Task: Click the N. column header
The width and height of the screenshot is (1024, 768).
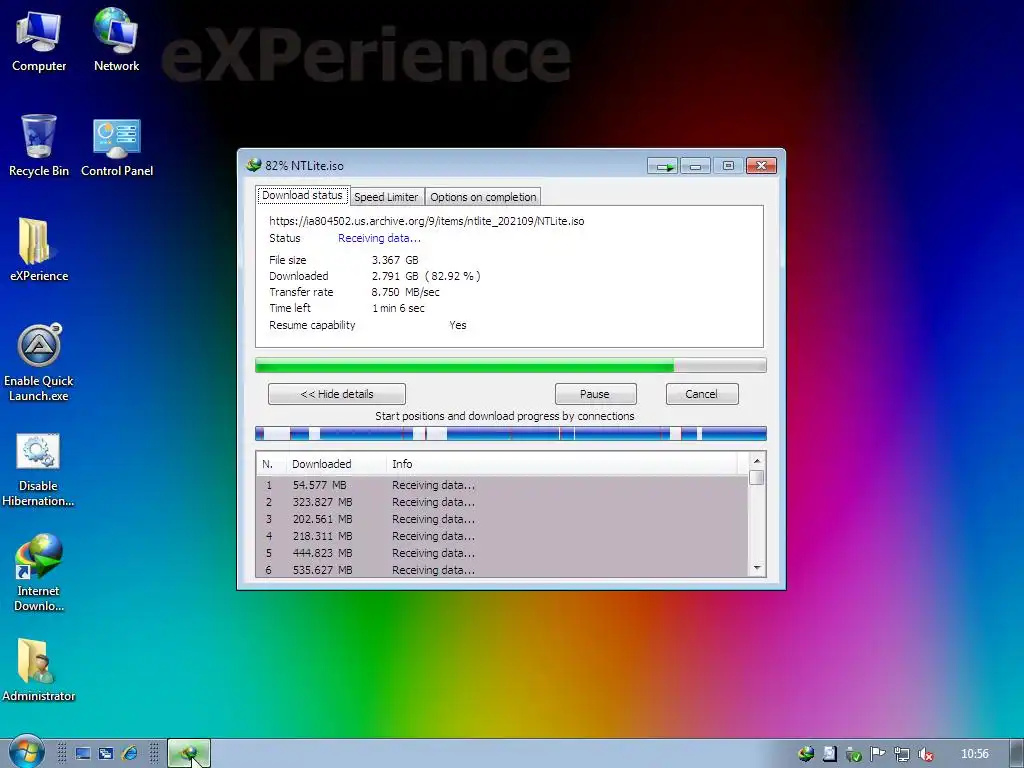Action: [271, 464]
